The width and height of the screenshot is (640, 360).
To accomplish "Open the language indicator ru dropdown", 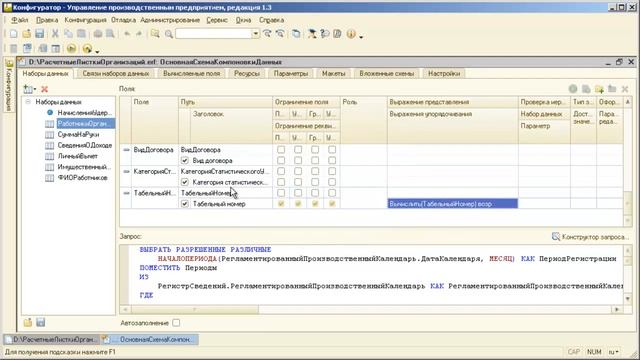I will [x=613, y=352].
